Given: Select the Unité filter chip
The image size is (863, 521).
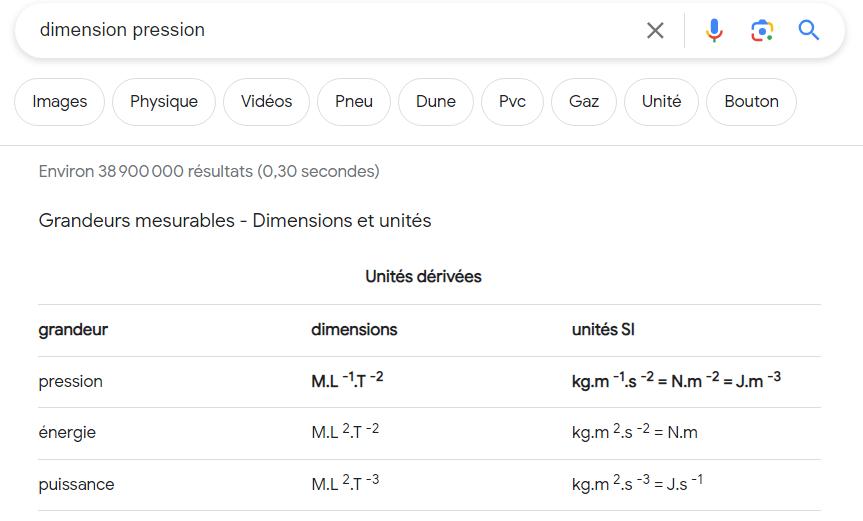Looking at the screenshot, I should (661, 102).
